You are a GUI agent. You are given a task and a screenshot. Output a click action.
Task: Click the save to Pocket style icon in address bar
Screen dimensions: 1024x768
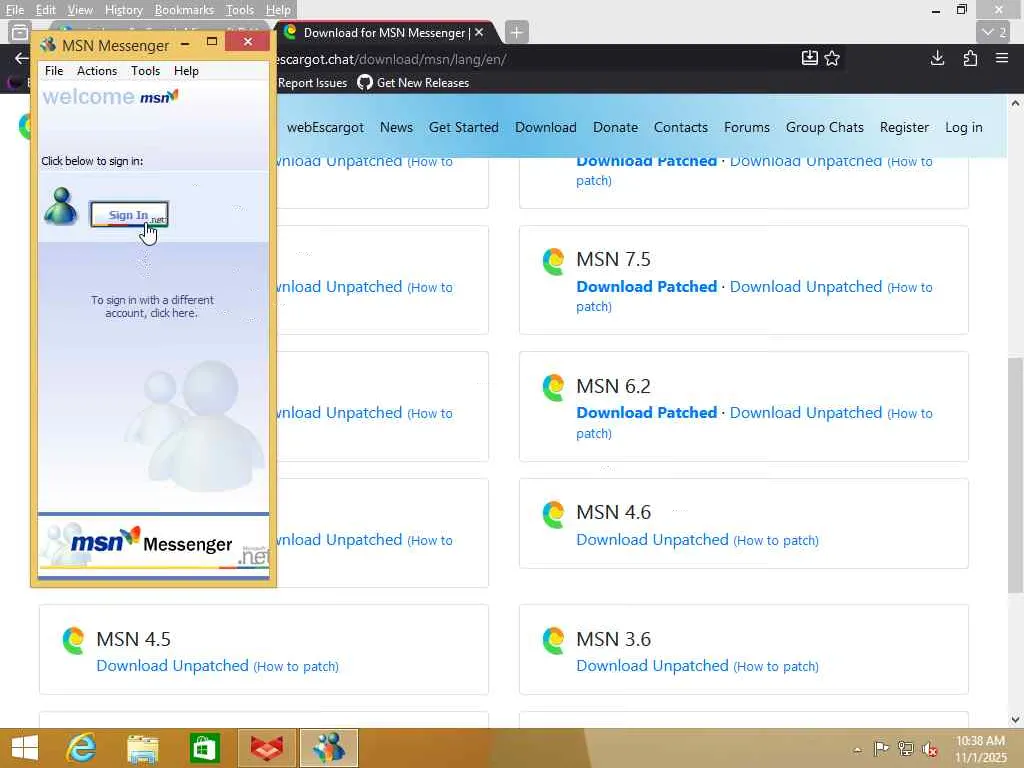(x=810, y=58)
